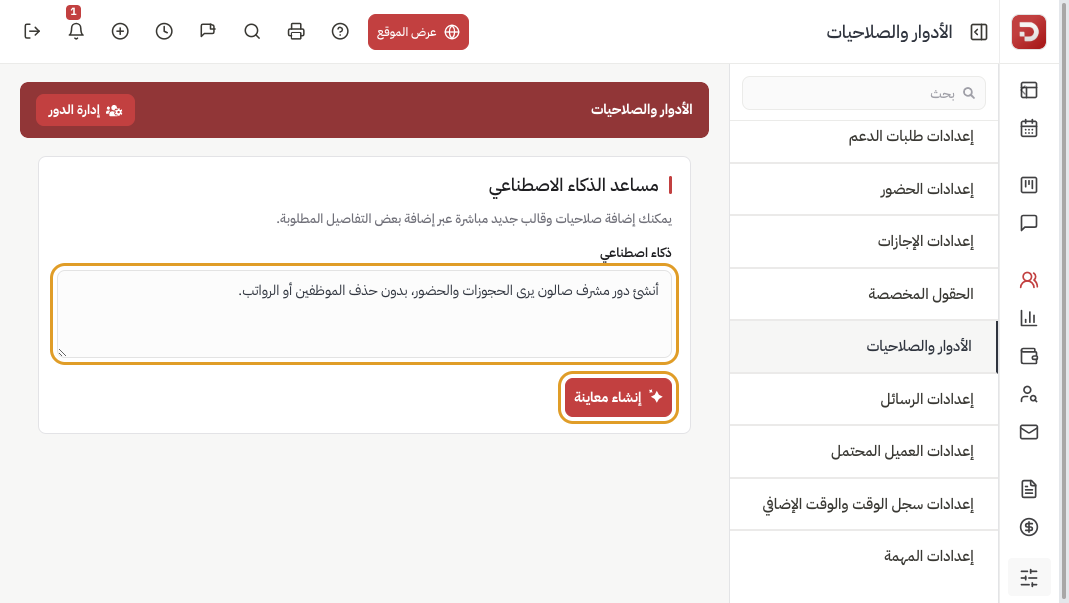This screenshot has height=603, width=1069.
Task: Open the chat message sidebar icon
Action: click(x=1028, y=223)
